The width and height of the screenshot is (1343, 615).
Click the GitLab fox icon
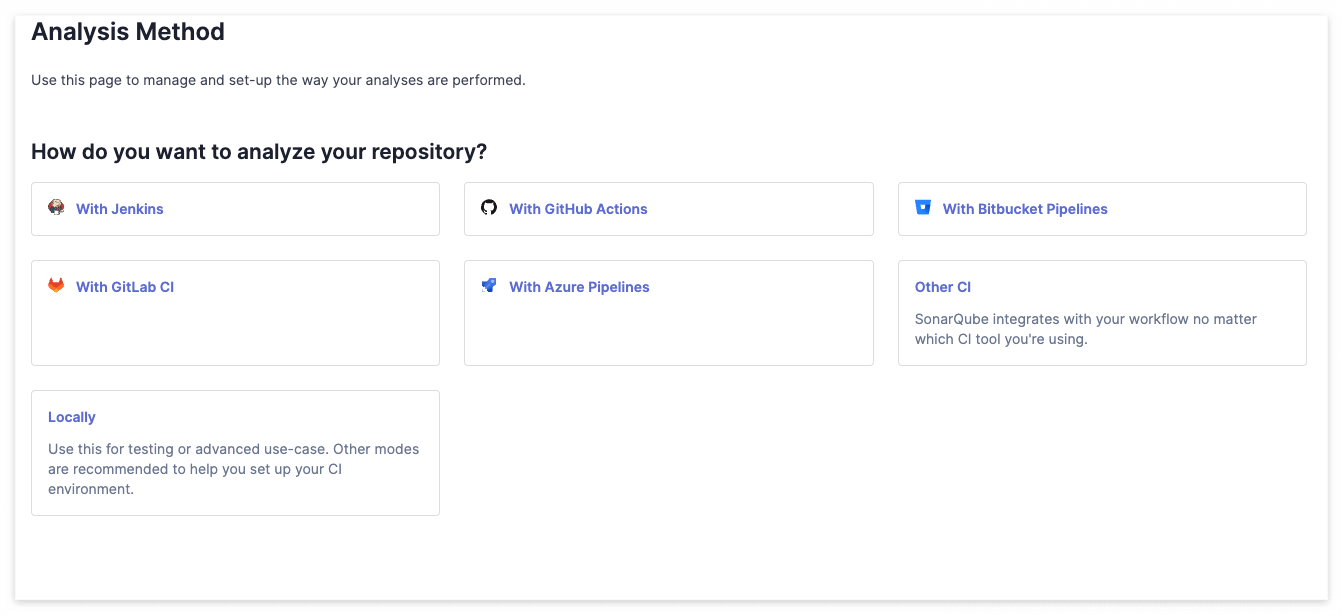[x=56, y=286]
